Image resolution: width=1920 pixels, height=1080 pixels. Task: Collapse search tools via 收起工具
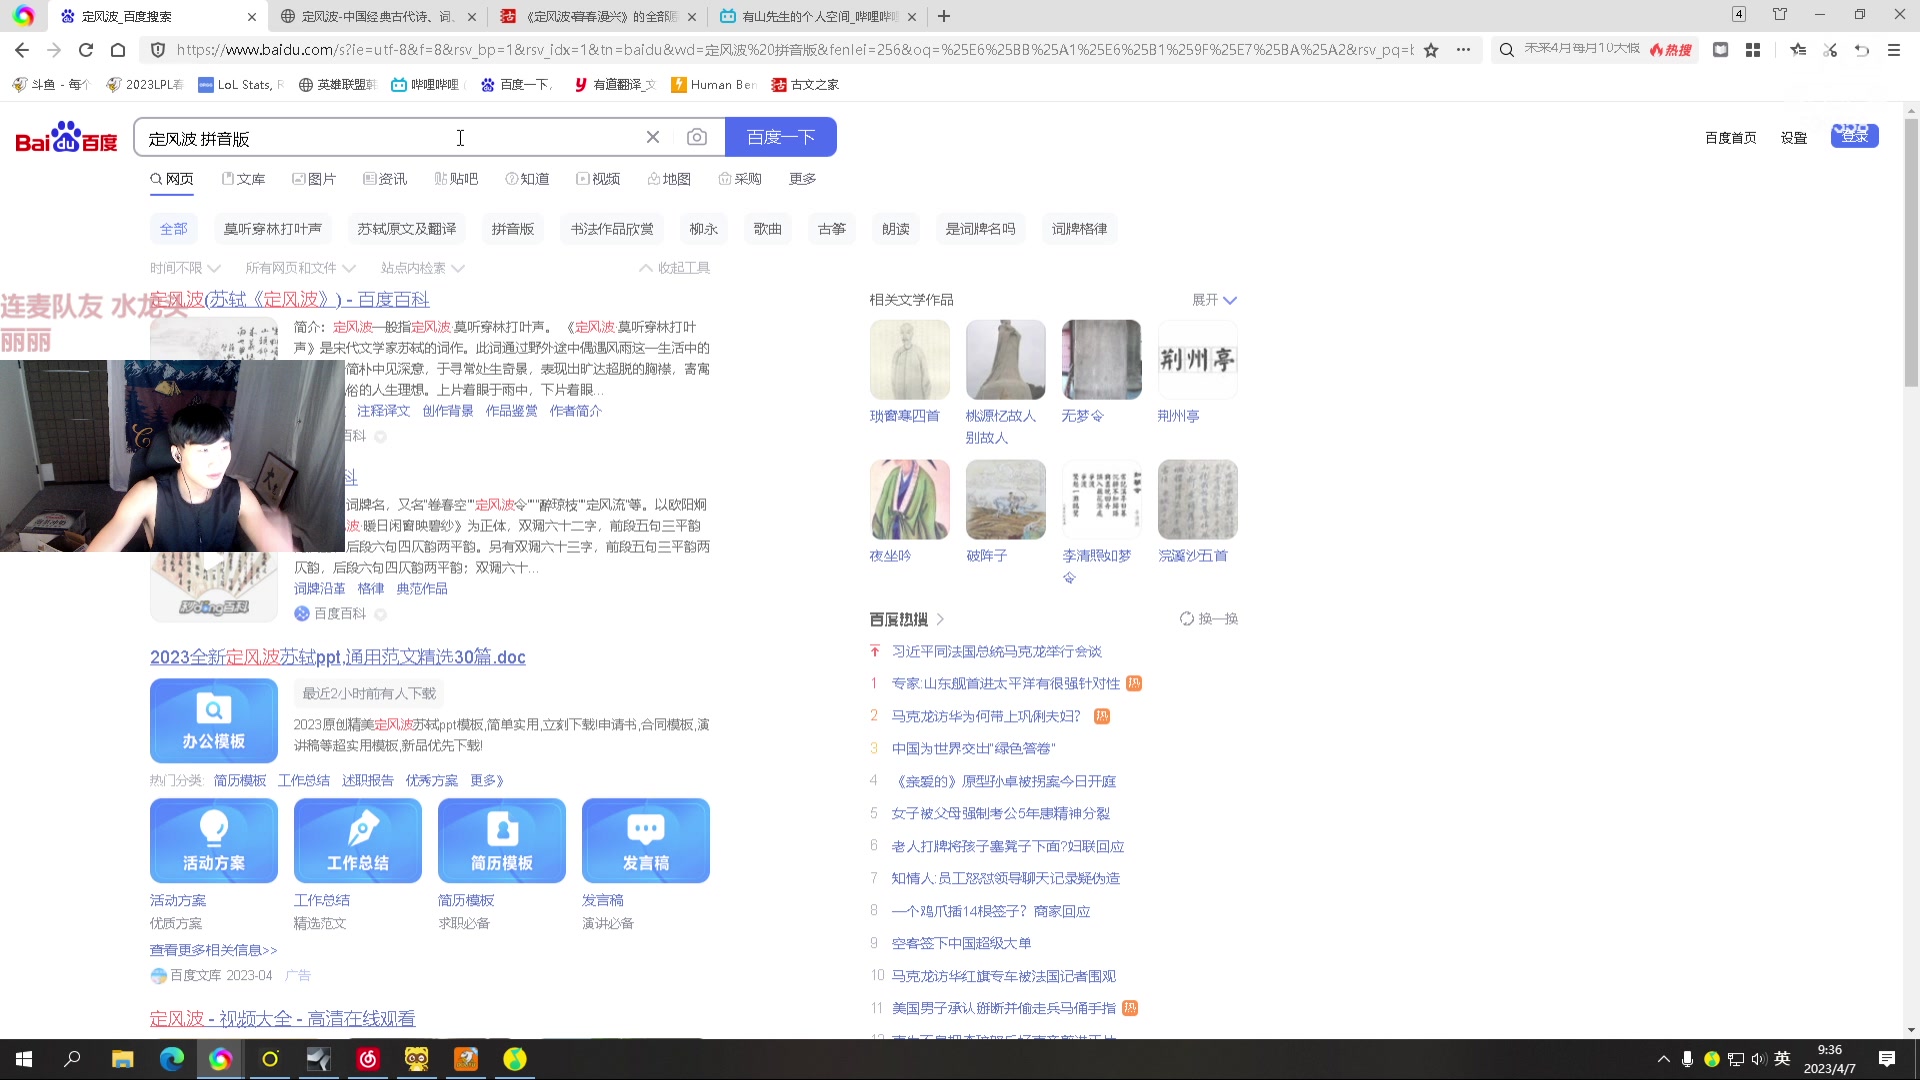[x=675, y=268]
